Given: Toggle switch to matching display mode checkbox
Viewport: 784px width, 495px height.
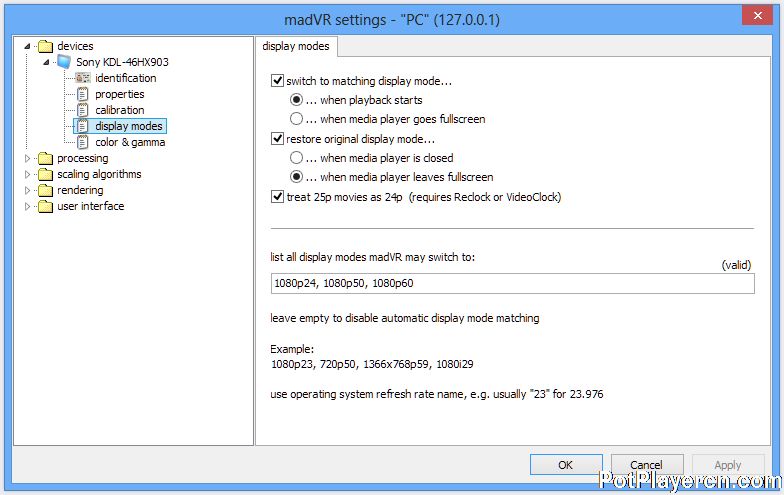Looking at the screenshot, I should pos(278,80).
